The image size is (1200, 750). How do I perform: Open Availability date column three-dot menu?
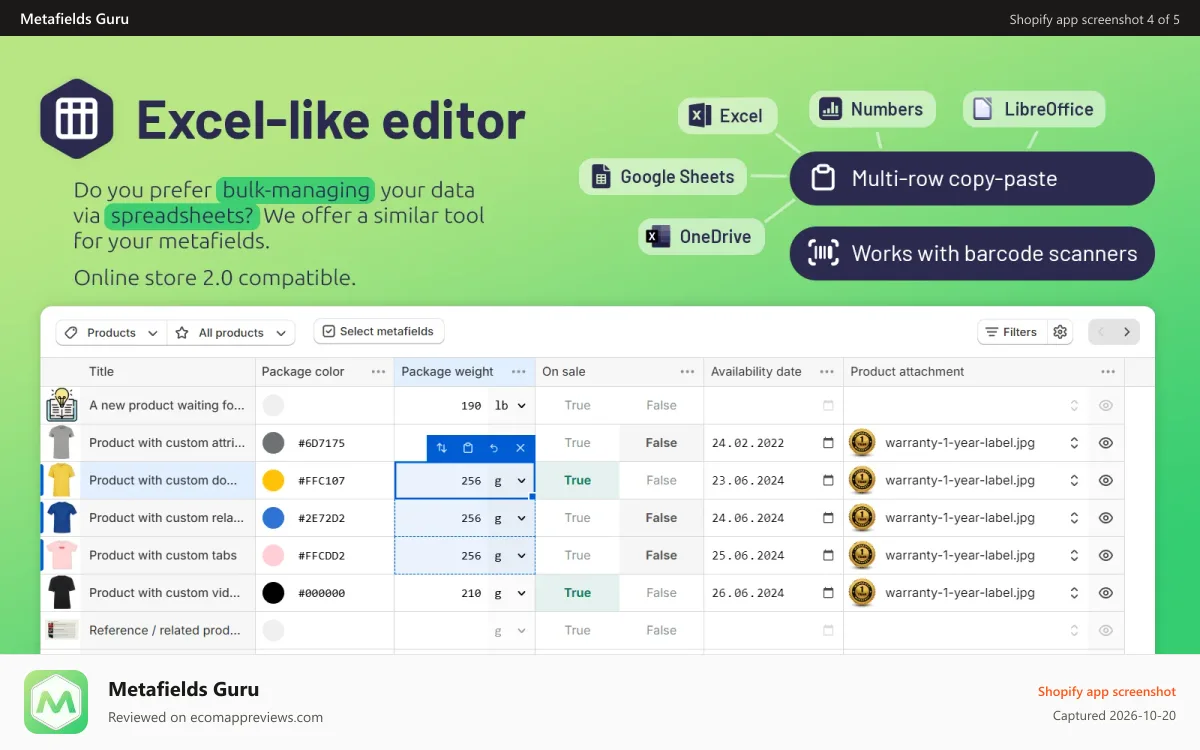(827, 372)
